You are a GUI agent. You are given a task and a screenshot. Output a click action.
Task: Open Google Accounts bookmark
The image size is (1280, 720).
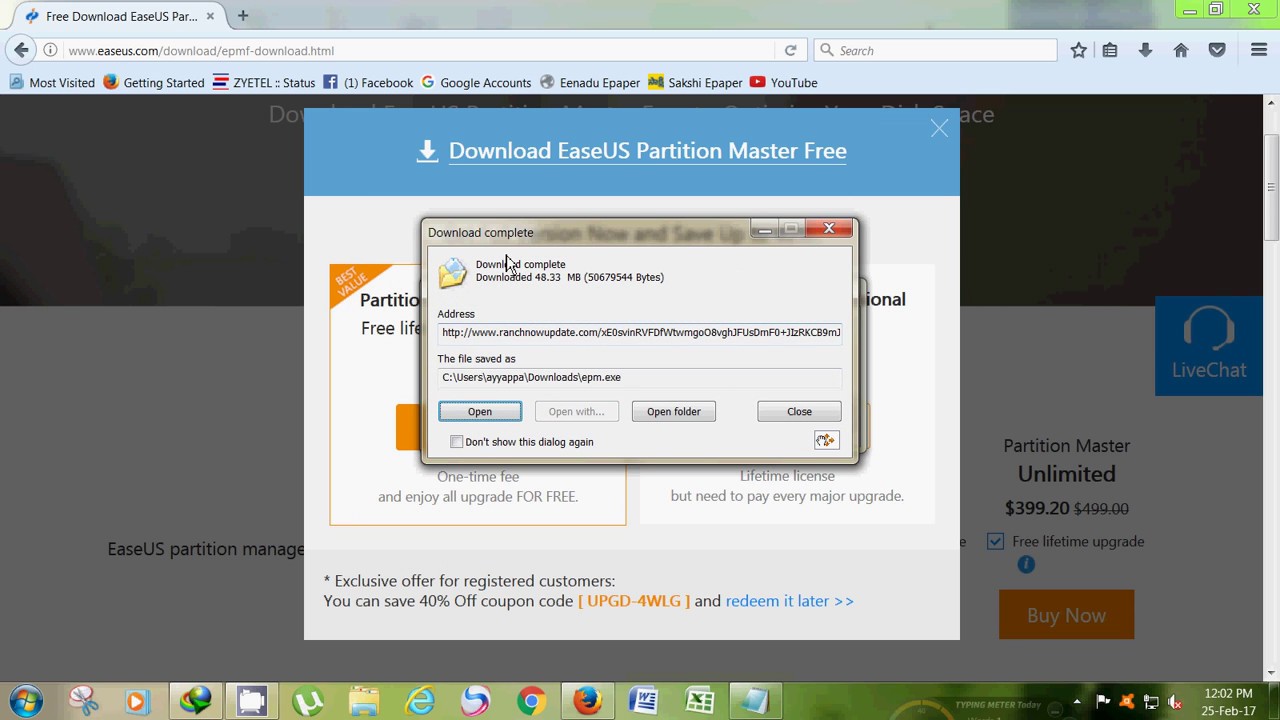pos(476,83)
